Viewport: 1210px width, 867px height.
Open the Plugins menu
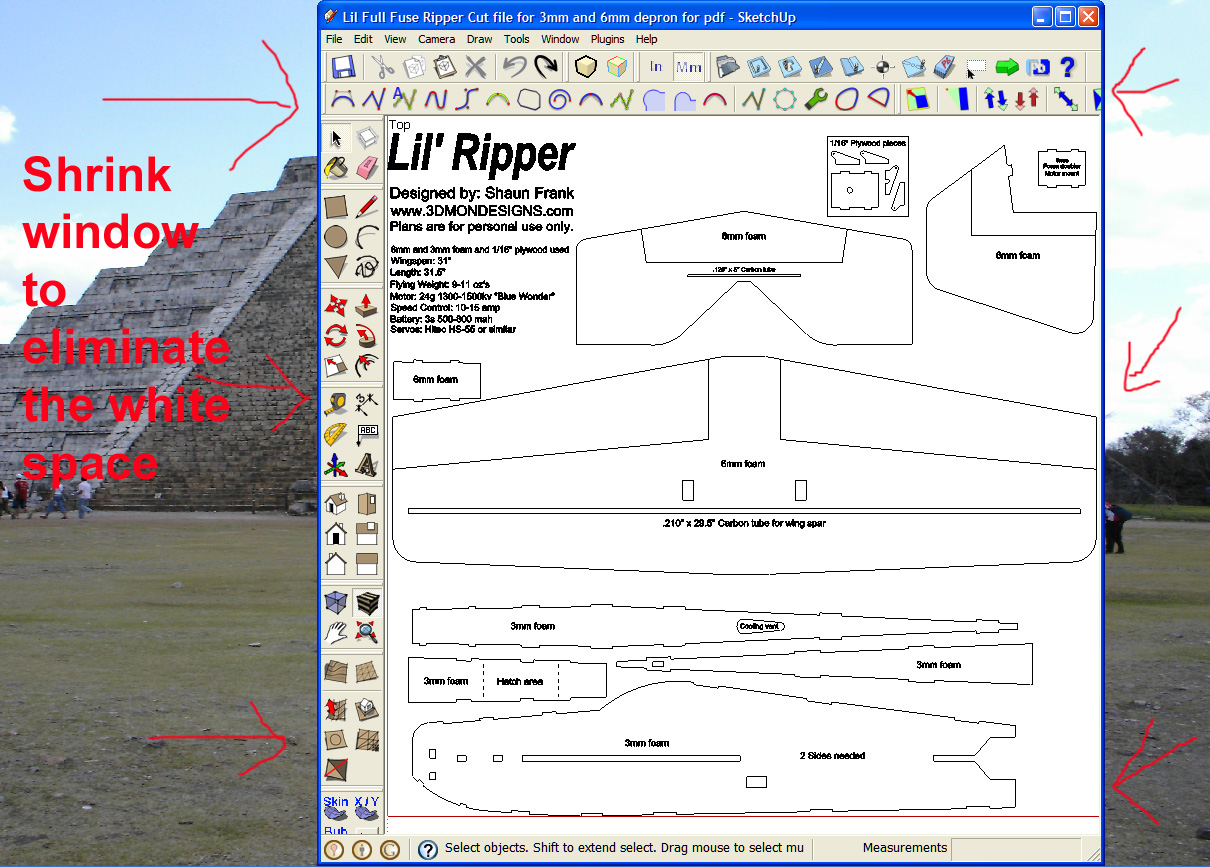(x=607, y=39)
